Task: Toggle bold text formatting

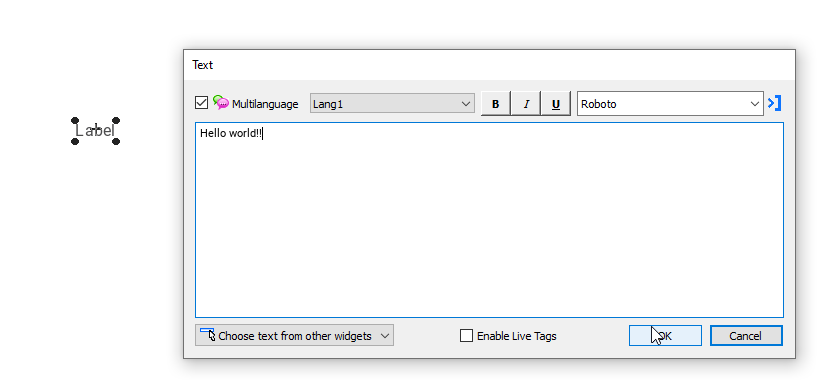Action: (496, 103)
